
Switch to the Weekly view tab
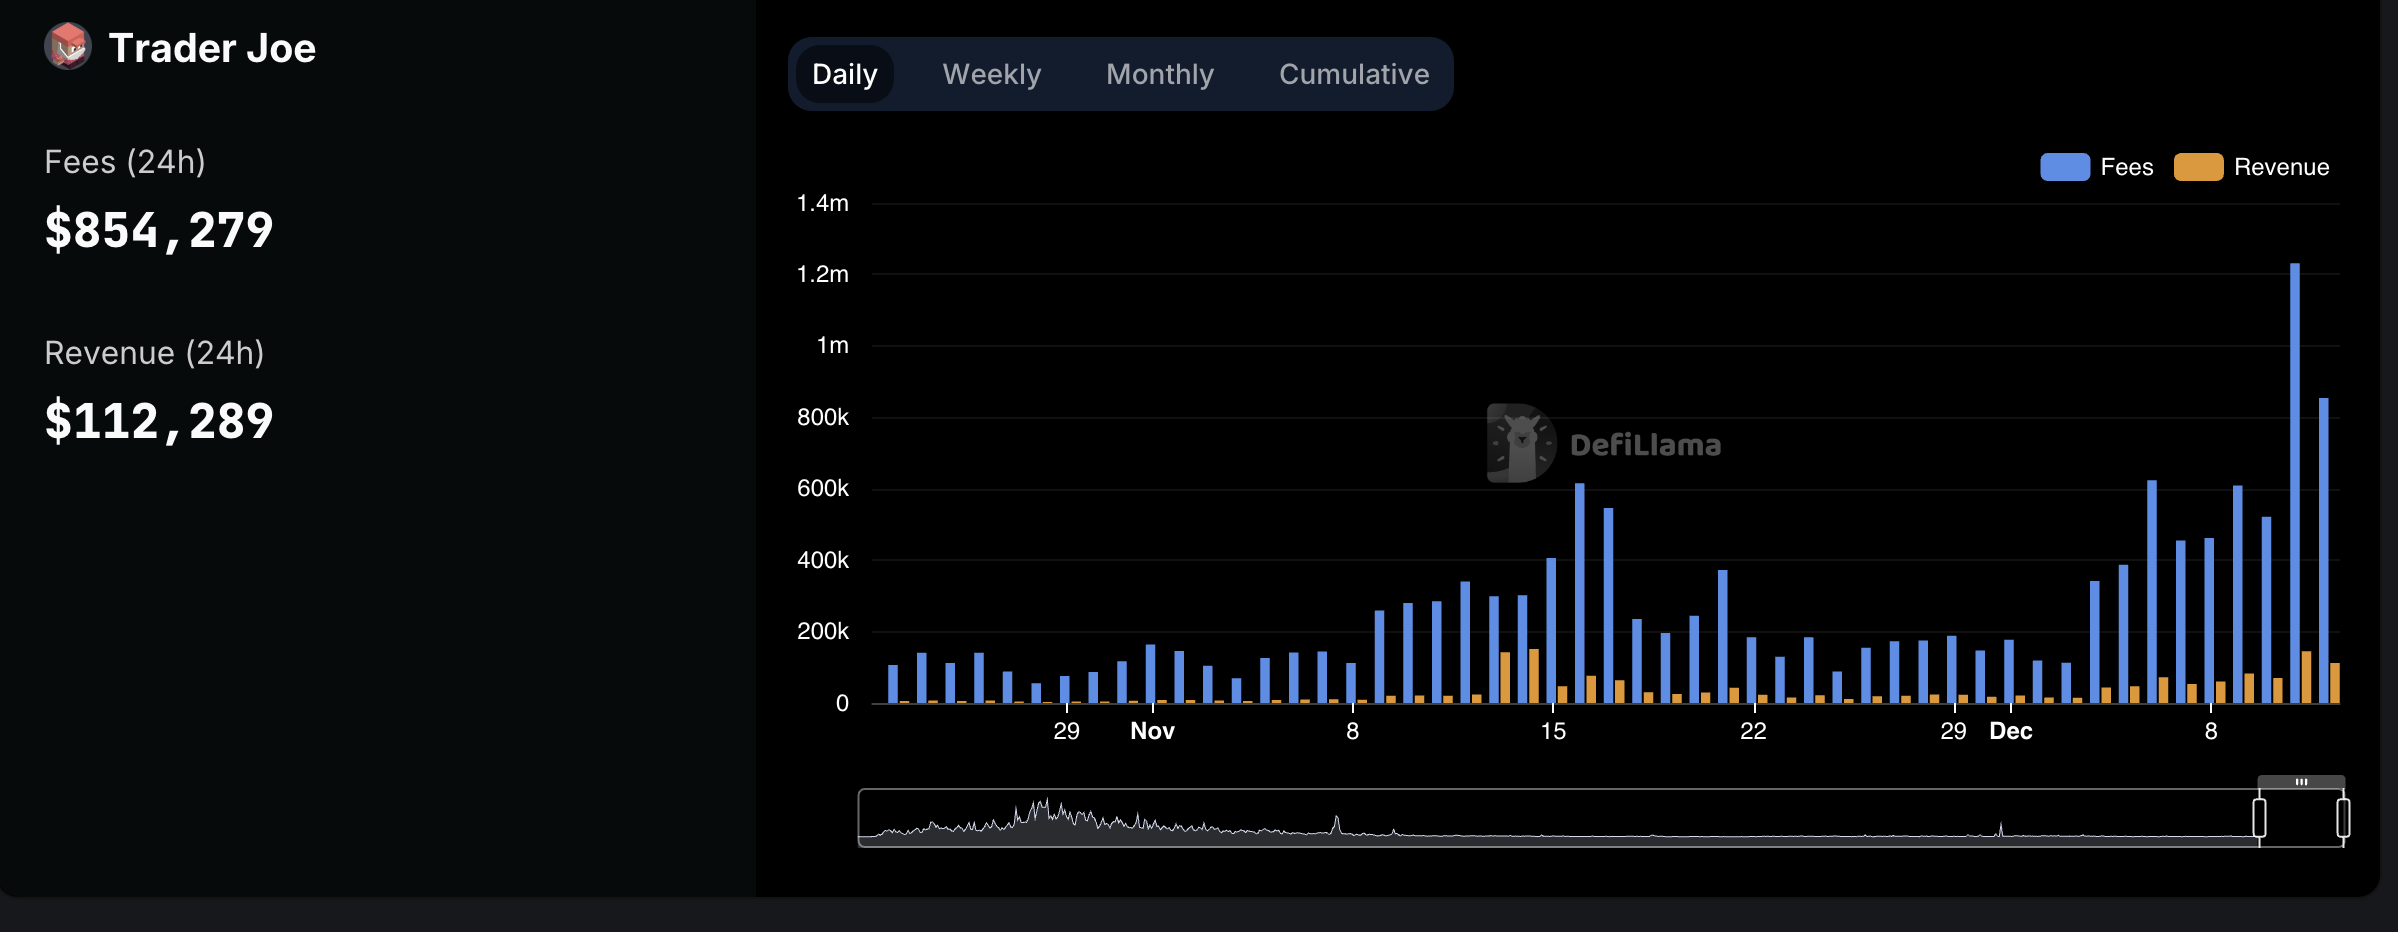pyautogui.click(x=992, y=74)
